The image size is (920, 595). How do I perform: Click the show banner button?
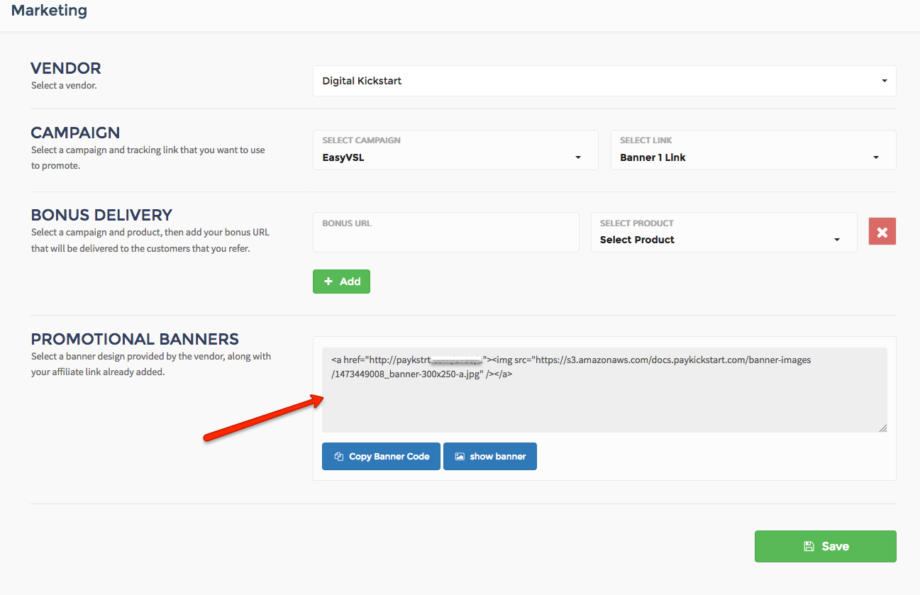point(490,457)
